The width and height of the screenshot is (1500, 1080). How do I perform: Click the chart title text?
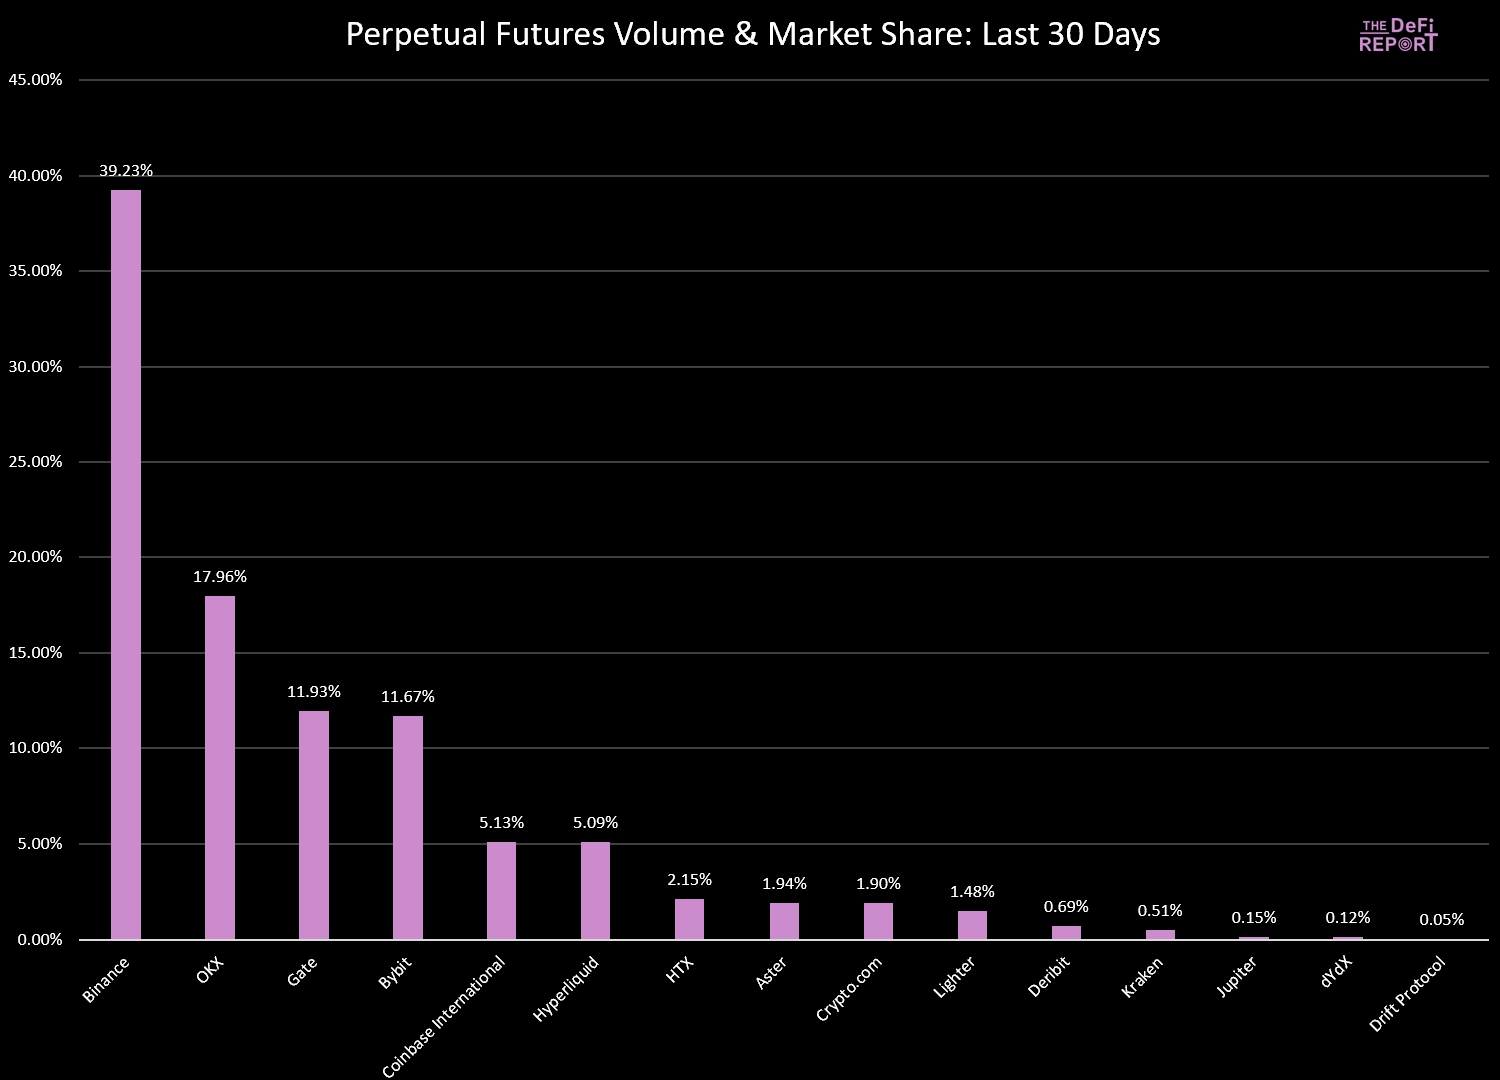pos(752,34)
